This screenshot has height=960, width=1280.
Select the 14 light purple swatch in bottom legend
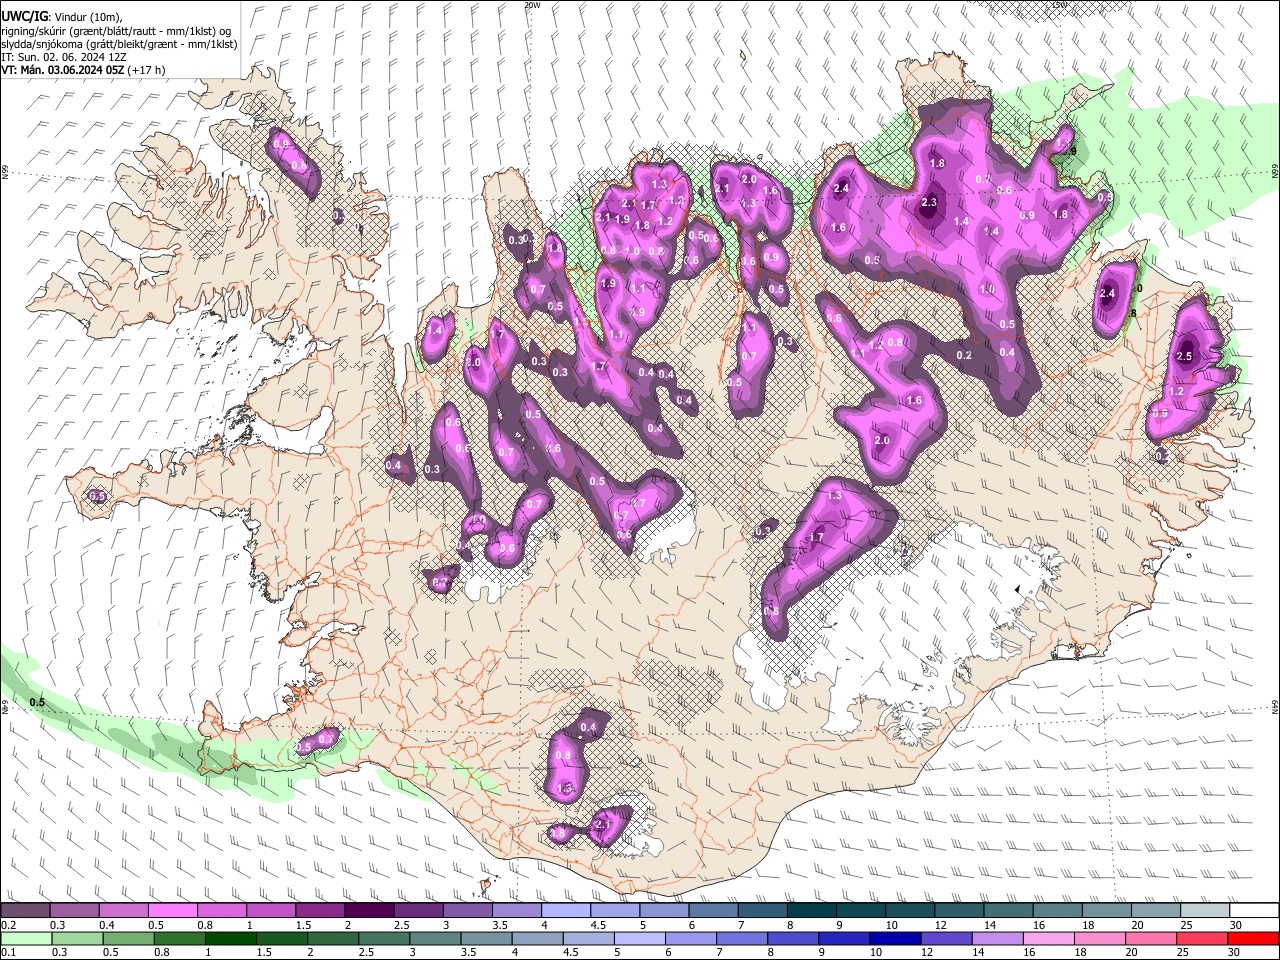point(997,938)
